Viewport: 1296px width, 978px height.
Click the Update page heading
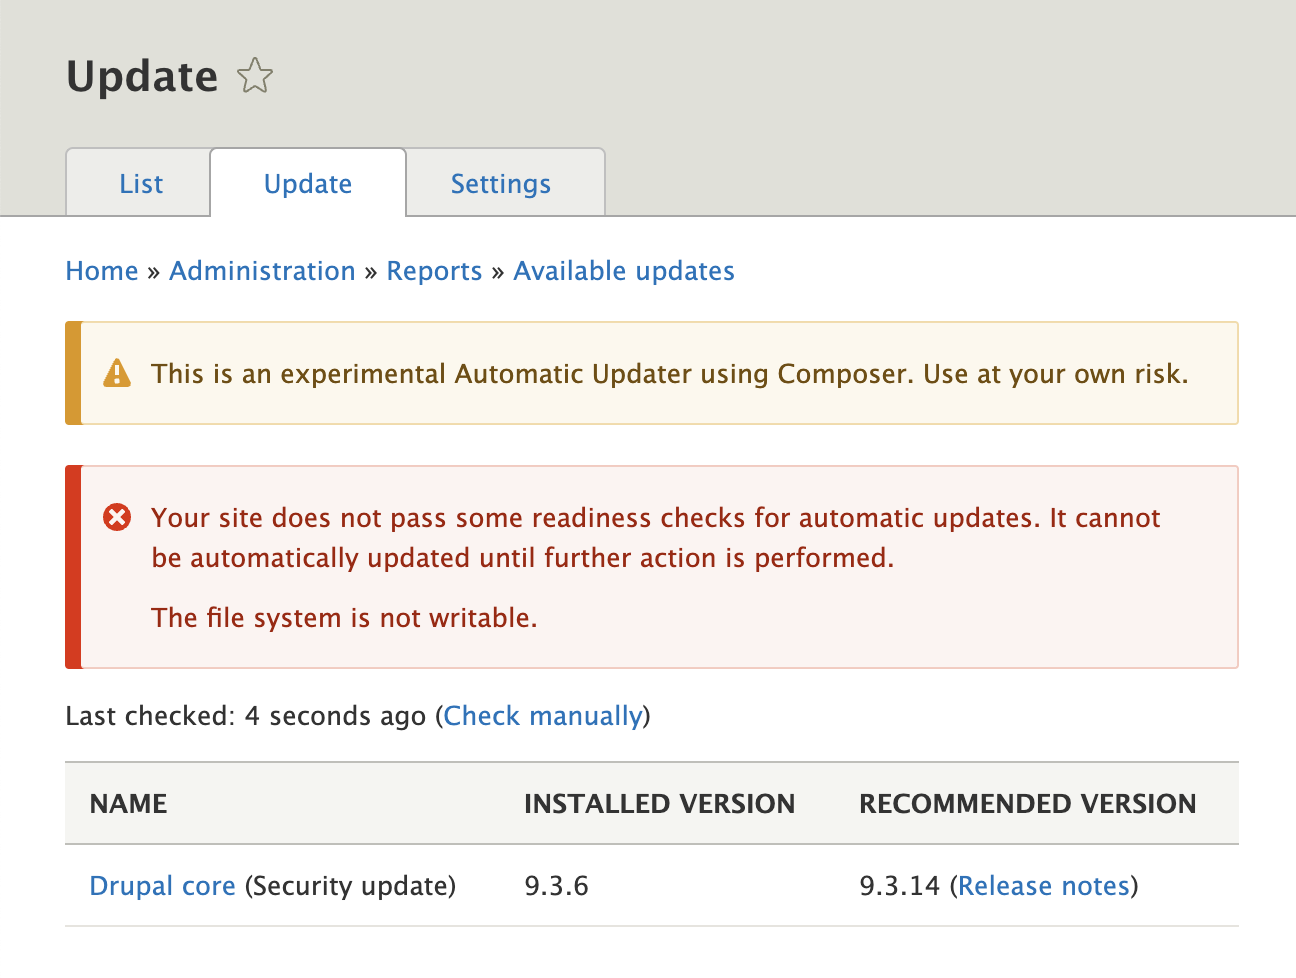142,77
